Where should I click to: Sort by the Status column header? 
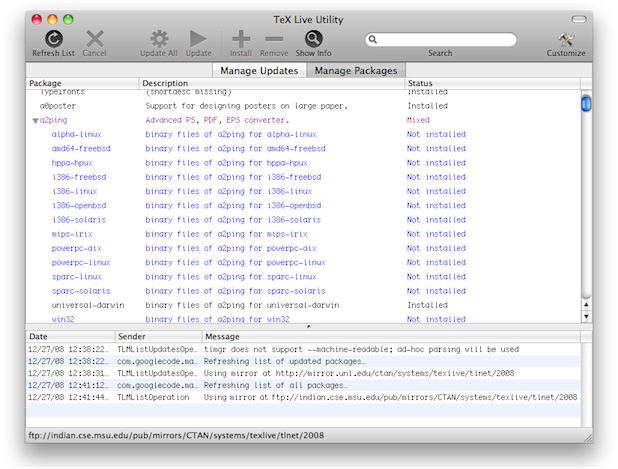click(492, 83)
